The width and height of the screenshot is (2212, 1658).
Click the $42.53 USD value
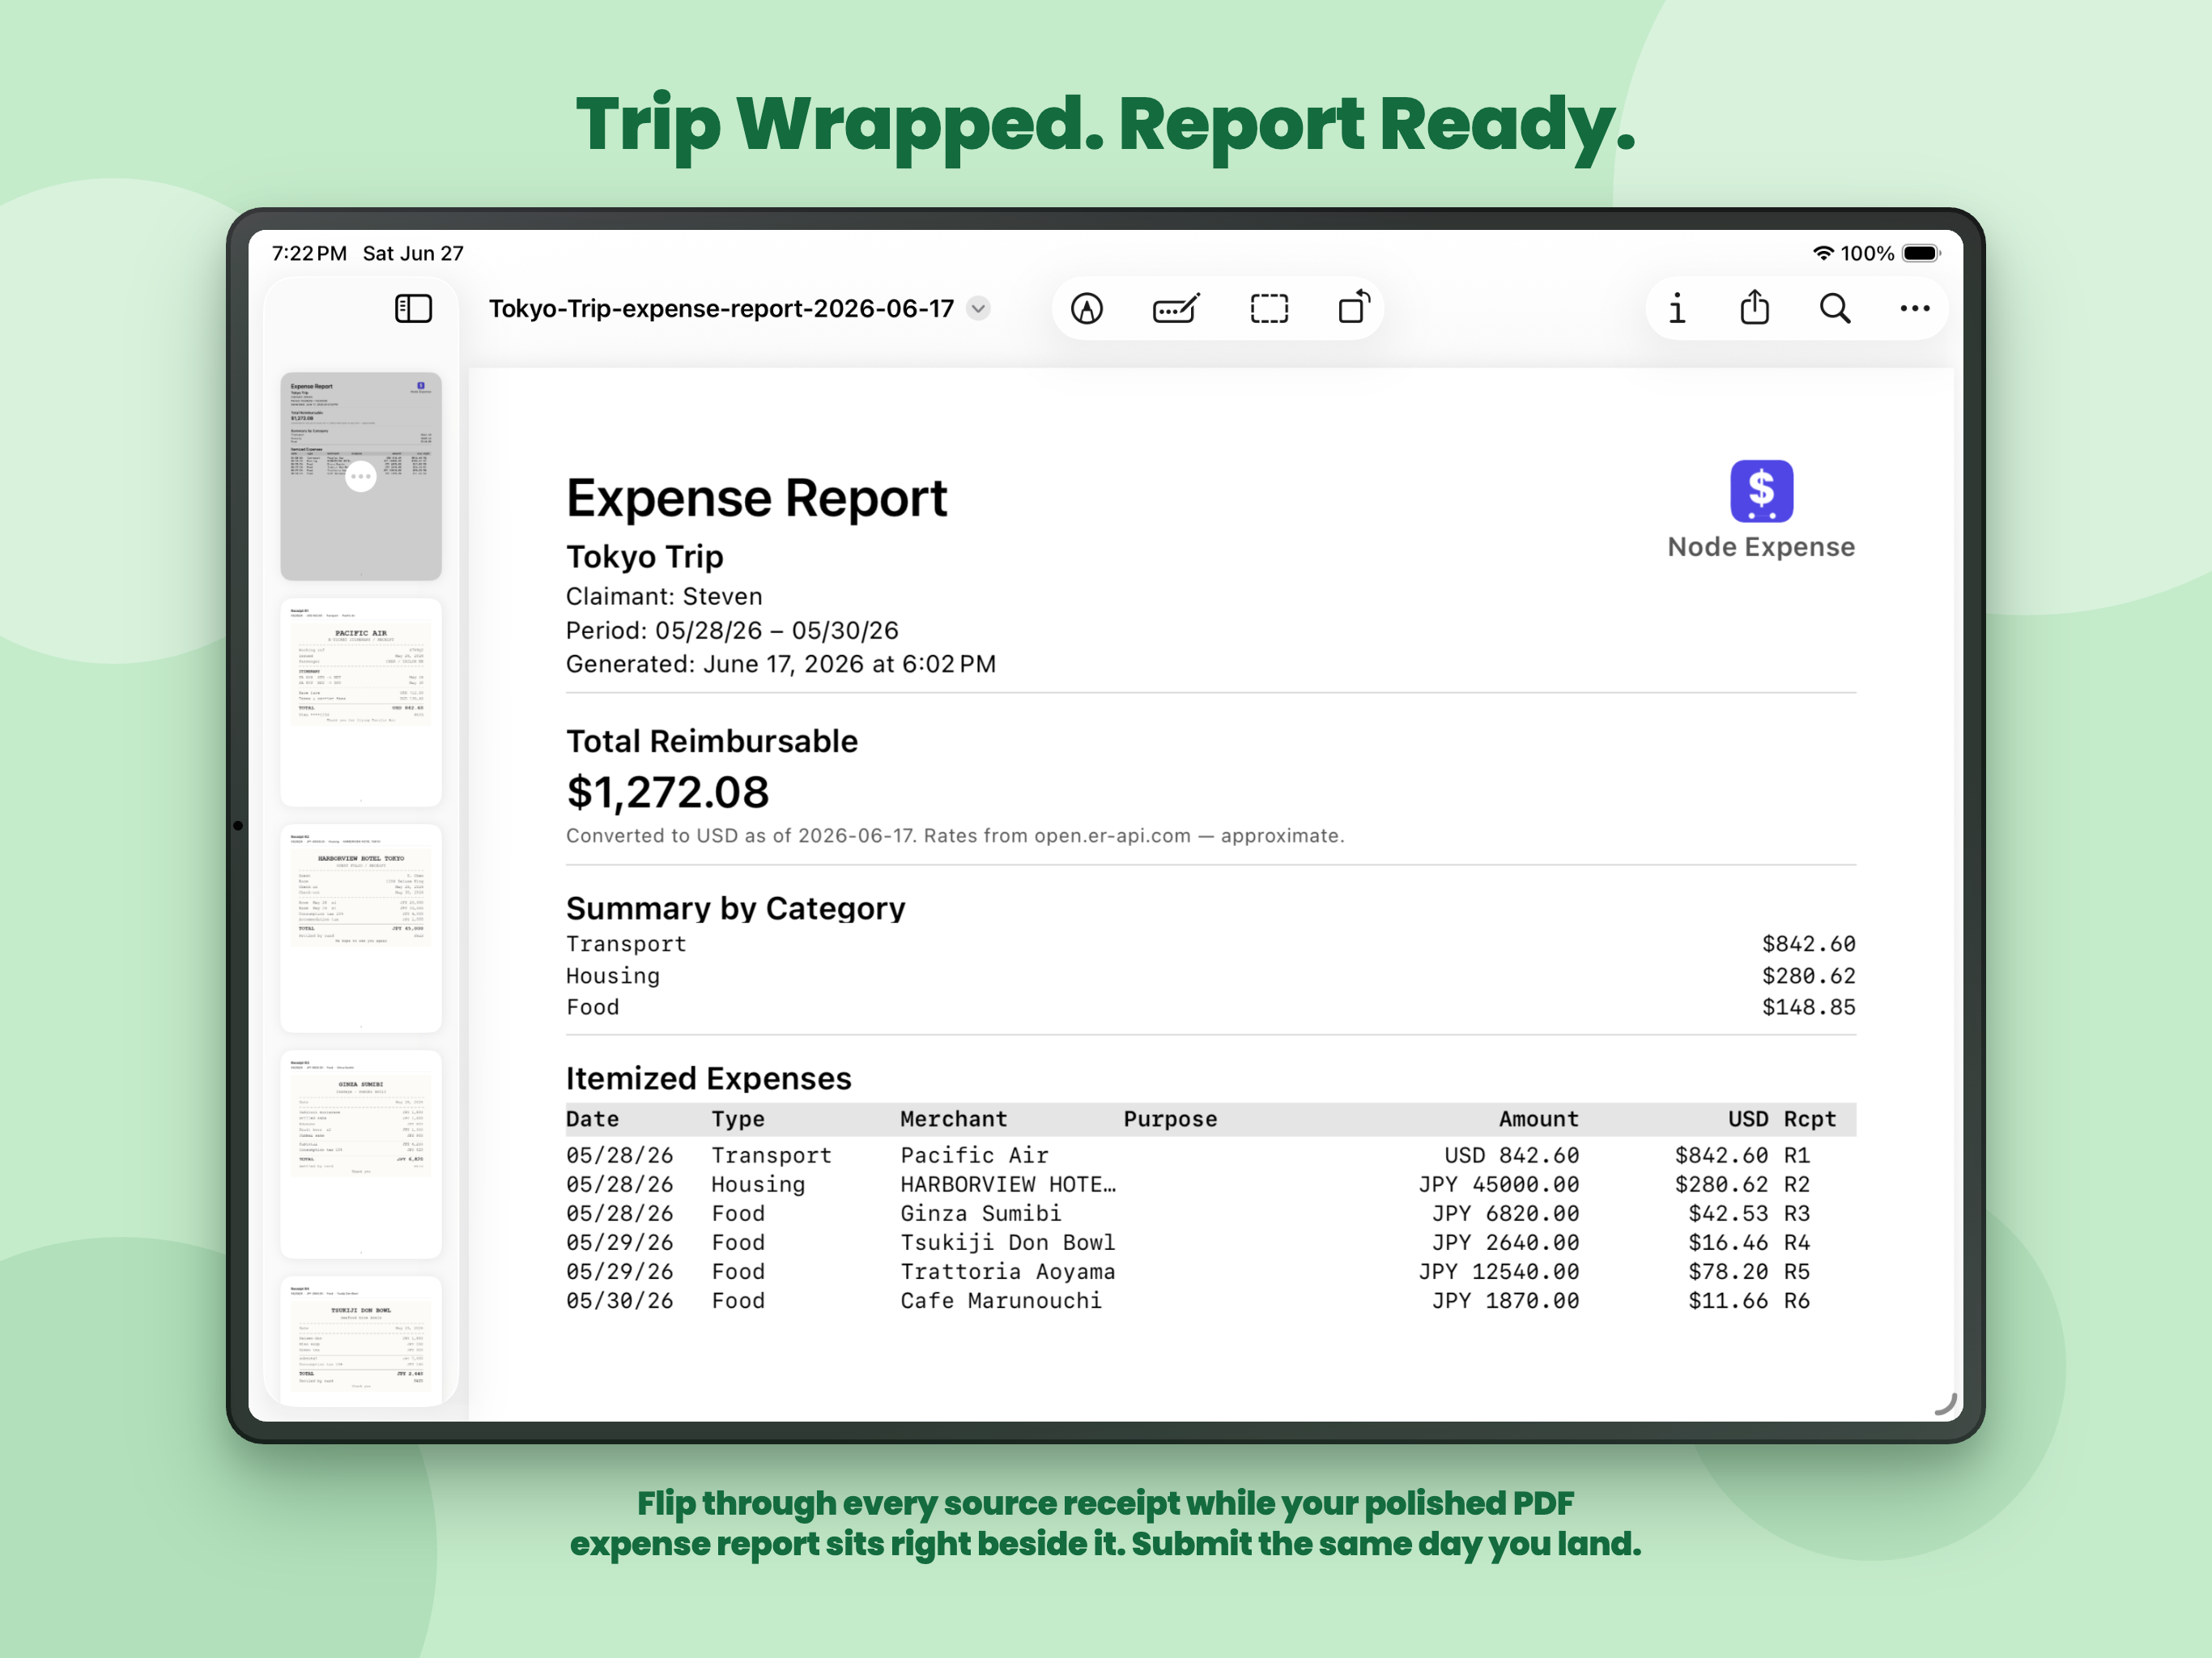click(1728, 1213)
